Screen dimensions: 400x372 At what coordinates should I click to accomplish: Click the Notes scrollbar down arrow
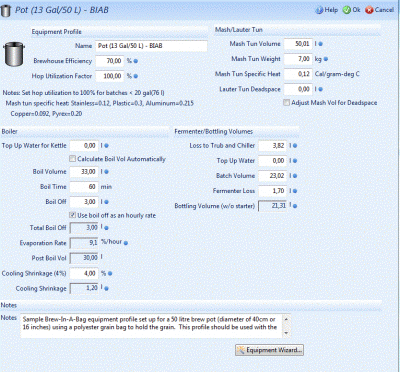point(286,333)
